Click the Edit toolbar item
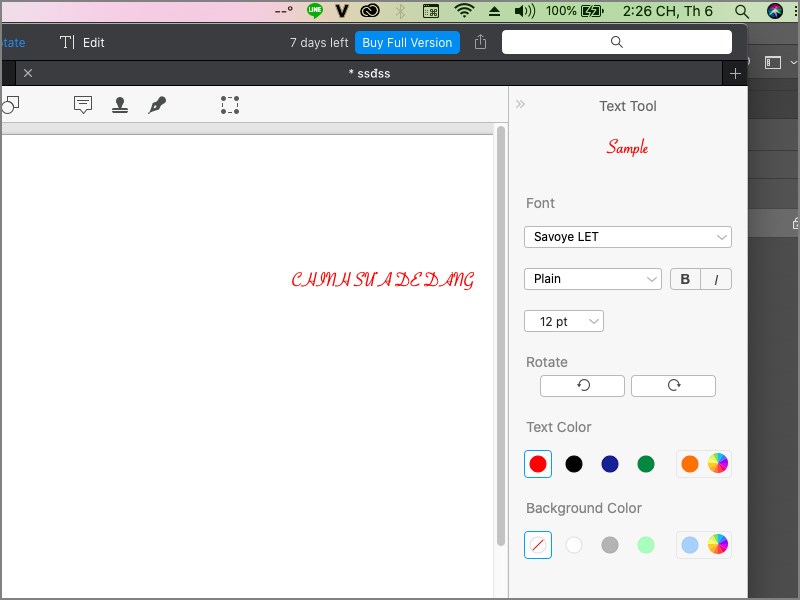Viewport: 800px width, 600px height. point(82,42)
